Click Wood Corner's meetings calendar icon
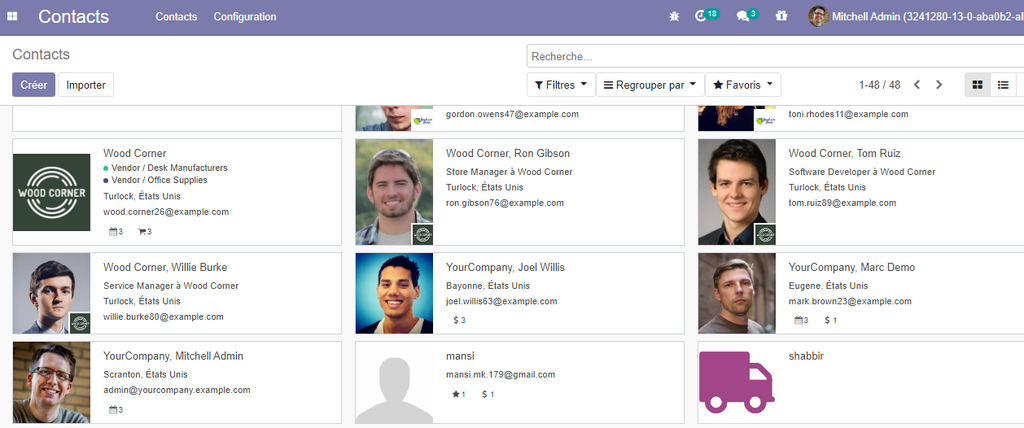Screen dimensions: 1024x428 [113, 232]
